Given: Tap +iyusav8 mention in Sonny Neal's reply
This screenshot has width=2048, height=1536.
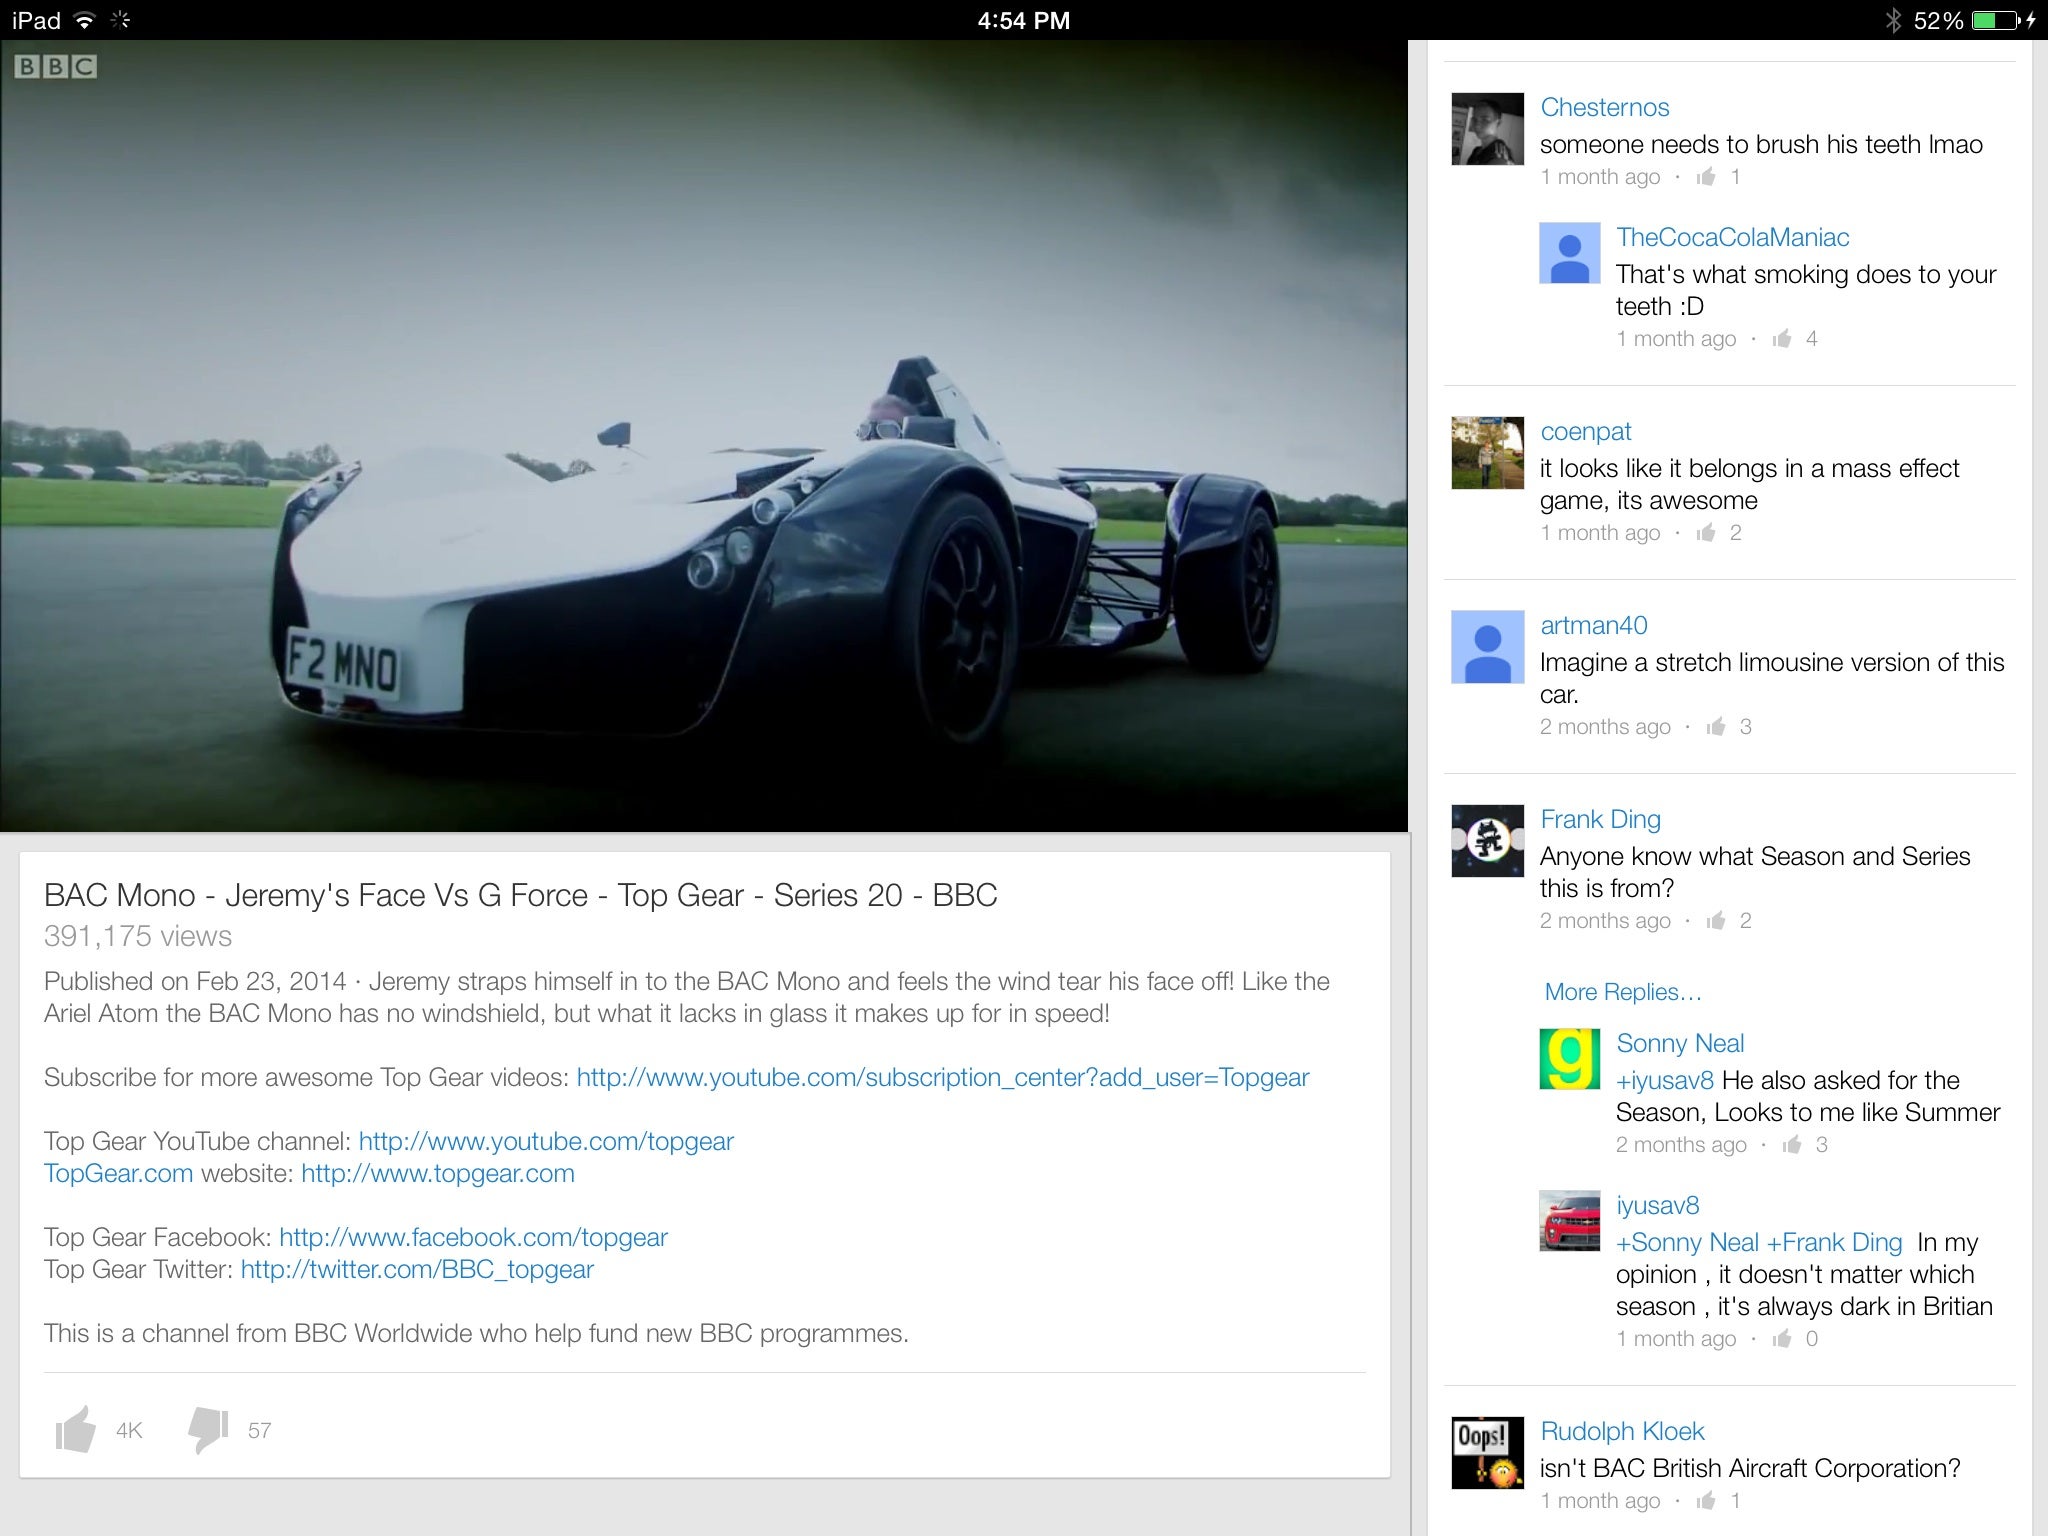Looking at the screenshot, I should tap(1665, 1080).
